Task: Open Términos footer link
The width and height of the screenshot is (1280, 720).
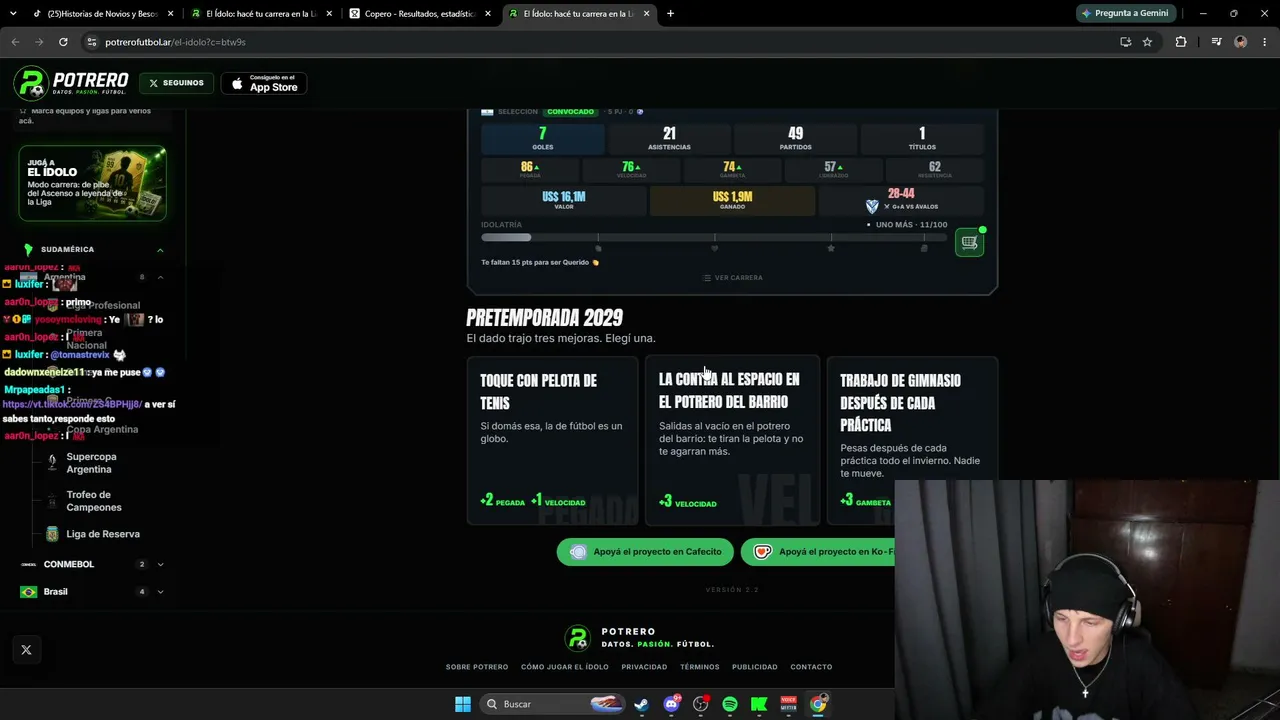Action: click(700, 667)
